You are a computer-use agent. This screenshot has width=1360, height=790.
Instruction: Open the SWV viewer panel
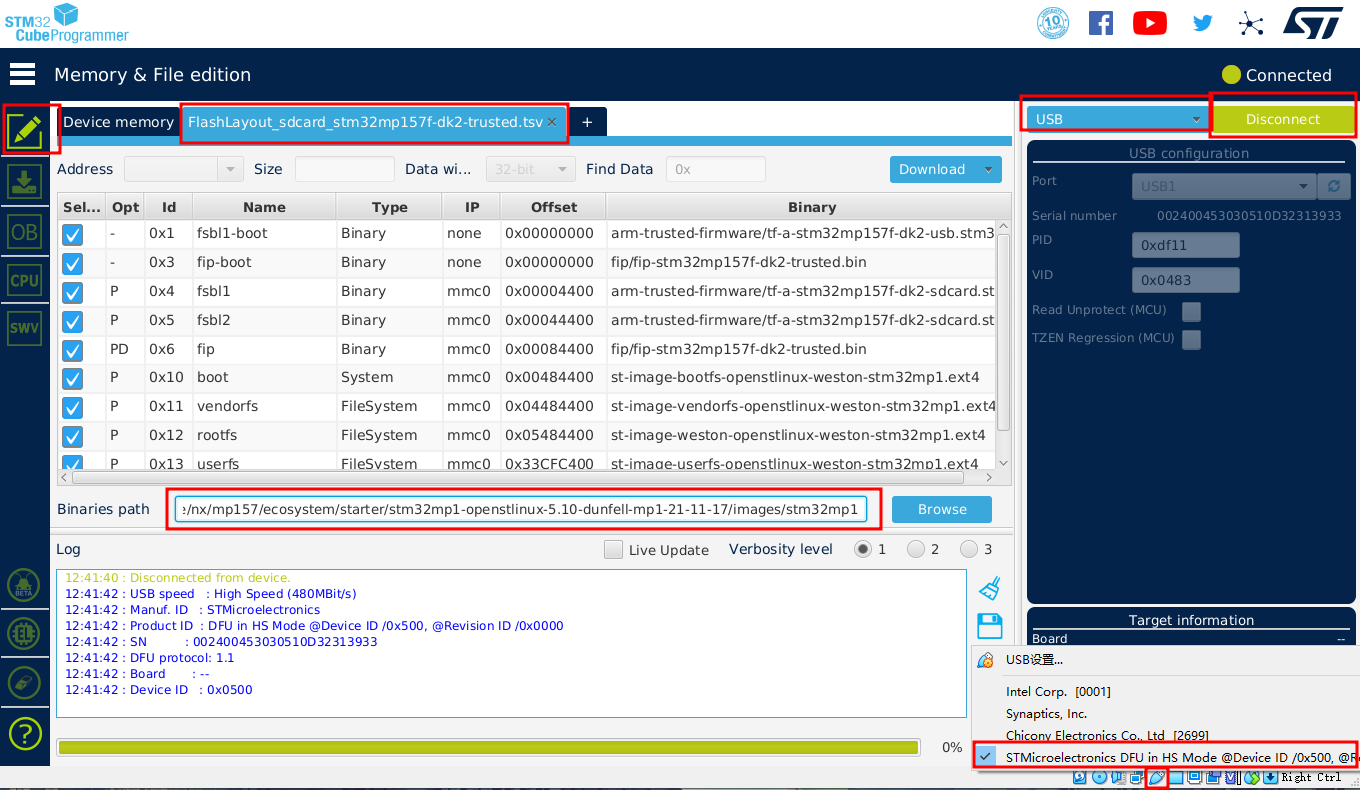point(25,328)
